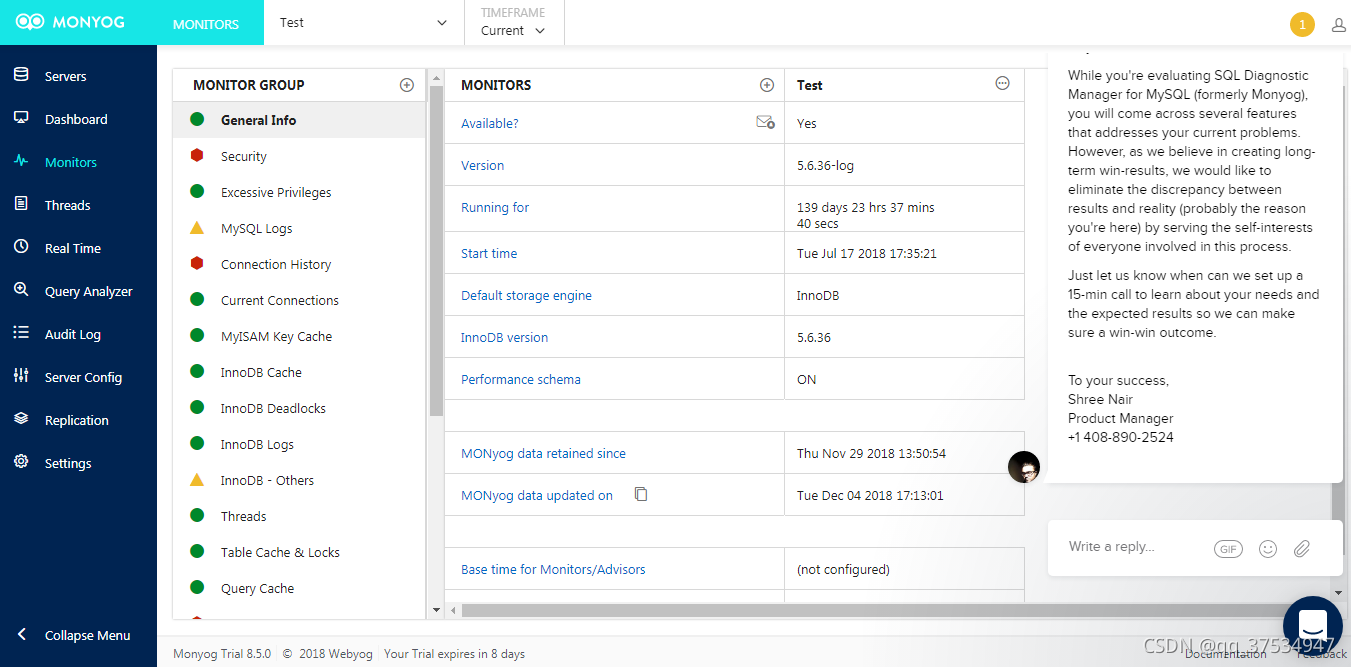The height and width of the screenshot is (667, 1351).
Task: Open the Start time monitor link
Action: 489,253
